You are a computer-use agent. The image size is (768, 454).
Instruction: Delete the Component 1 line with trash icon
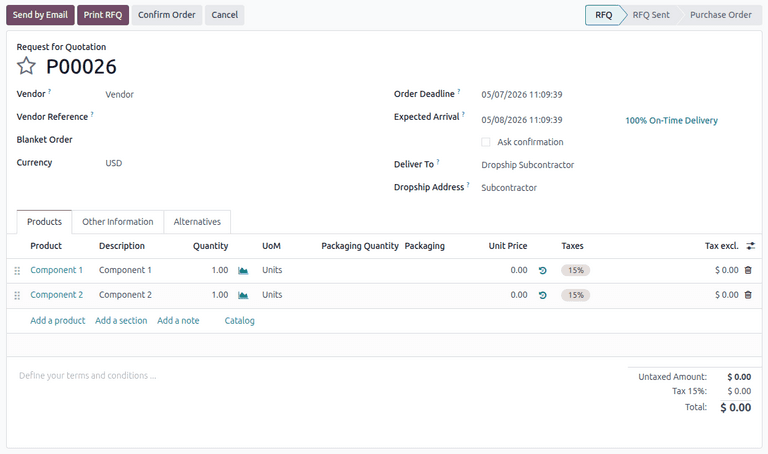tap(748, 270)
